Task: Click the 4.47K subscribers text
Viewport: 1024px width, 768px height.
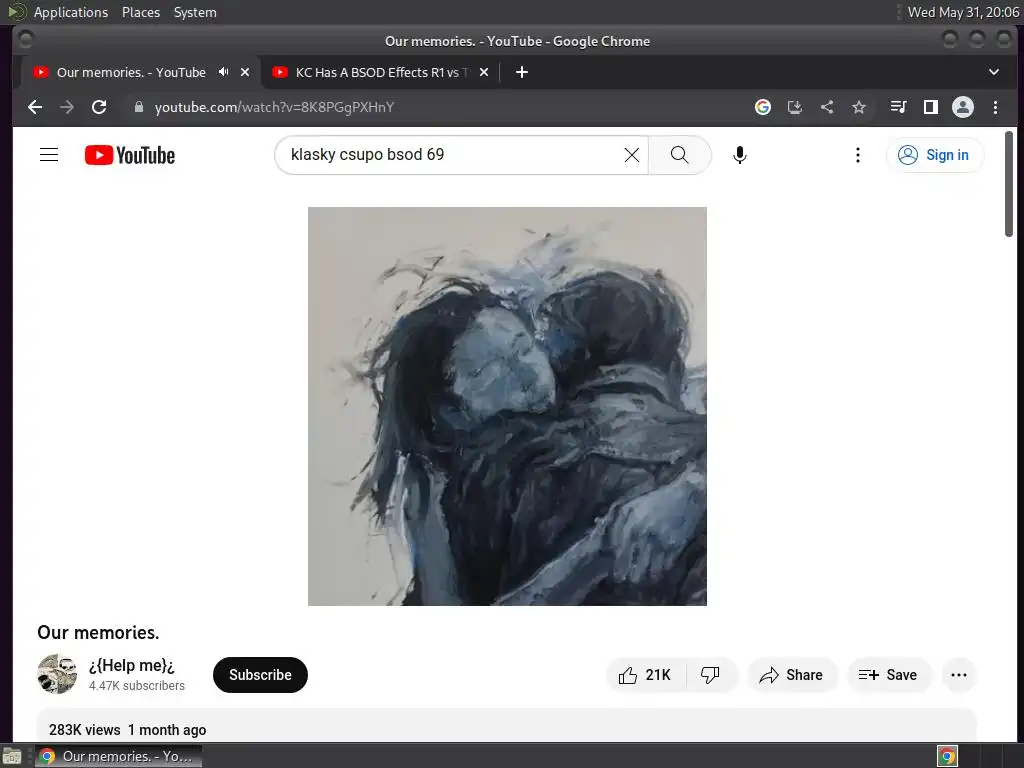Action: click(x=136, y=686)
